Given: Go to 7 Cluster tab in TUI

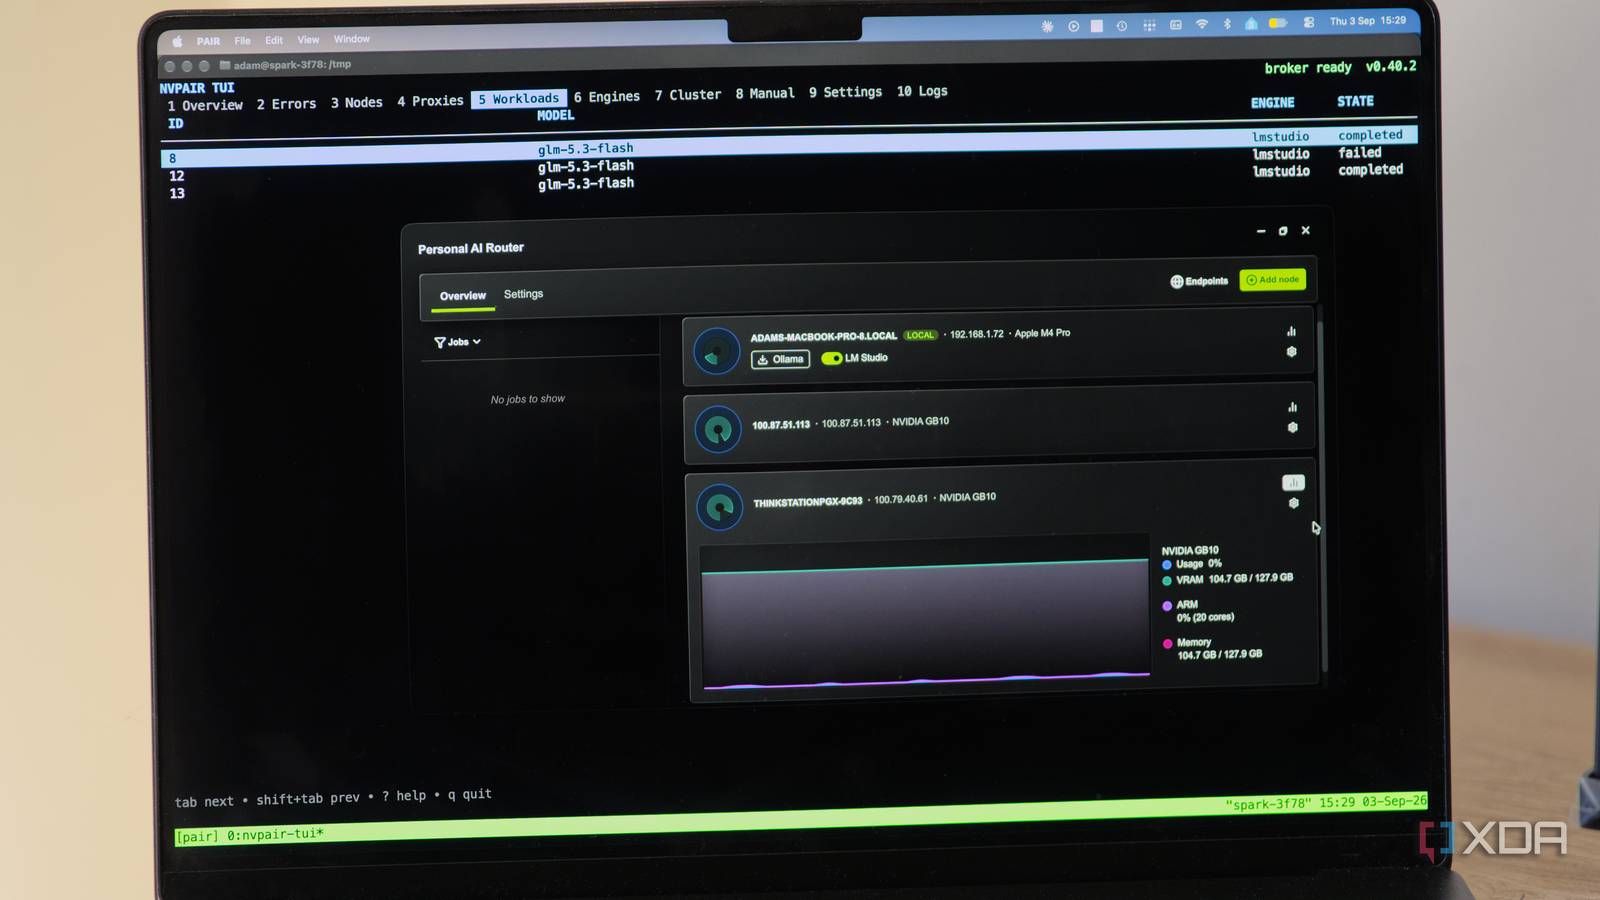Looking at the screenshot, I should (x=688, y=95).
